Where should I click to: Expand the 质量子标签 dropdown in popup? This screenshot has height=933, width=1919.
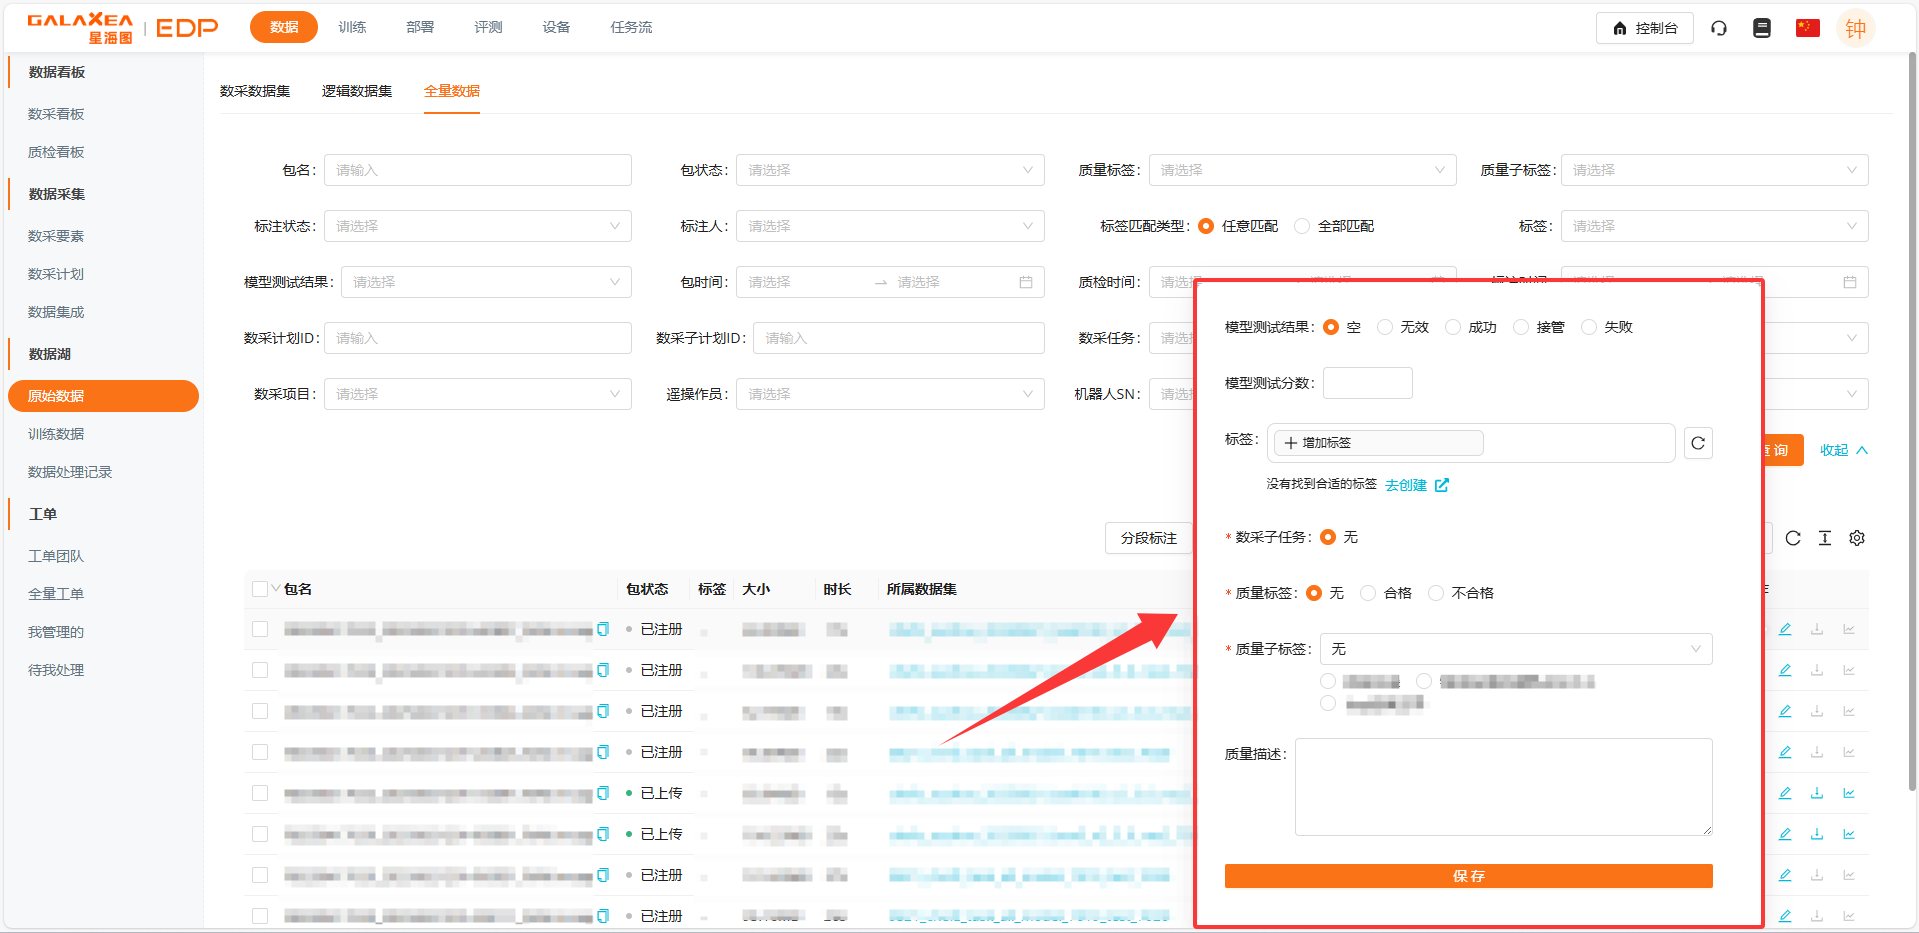(1515, 649)
